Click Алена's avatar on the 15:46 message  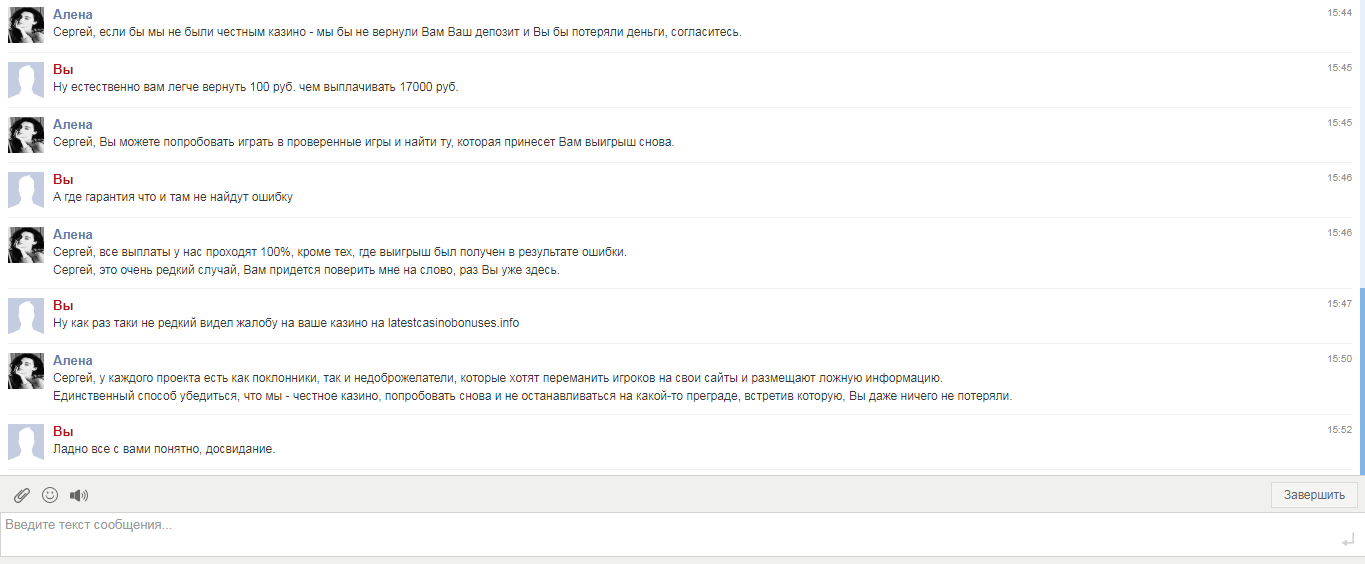(26, 245)
